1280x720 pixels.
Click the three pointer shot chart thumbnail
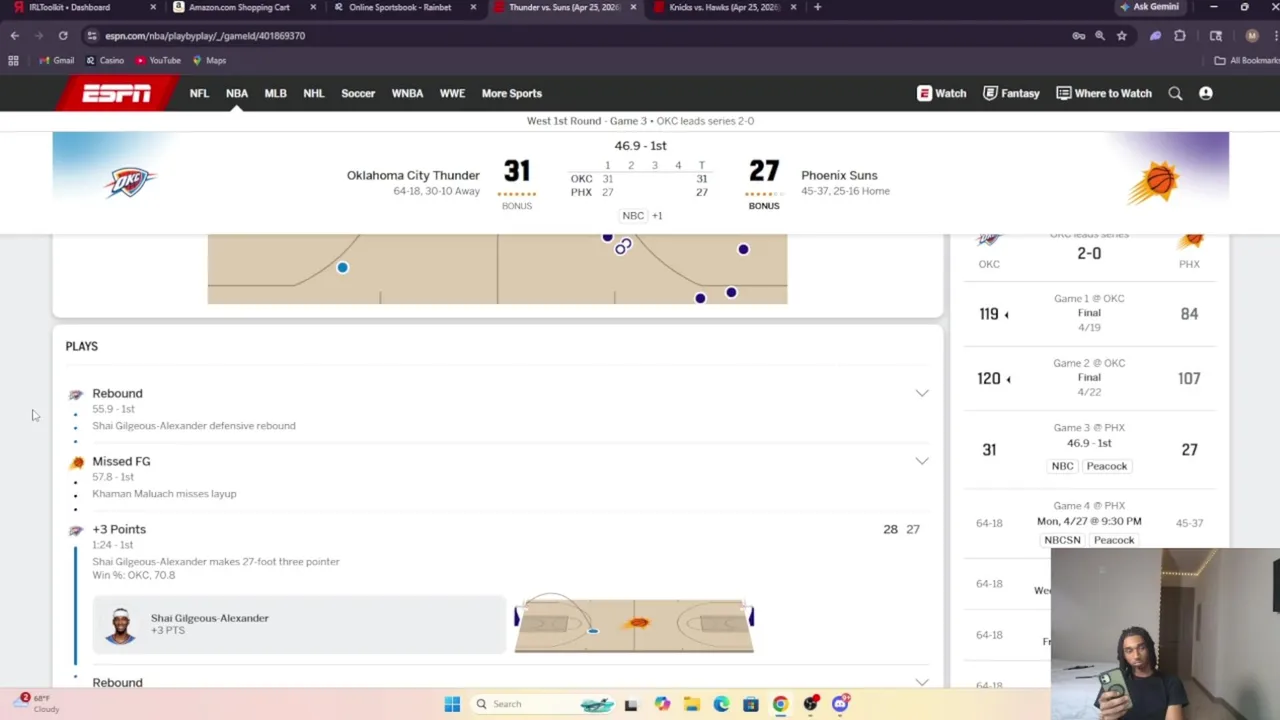click(634, 624)
